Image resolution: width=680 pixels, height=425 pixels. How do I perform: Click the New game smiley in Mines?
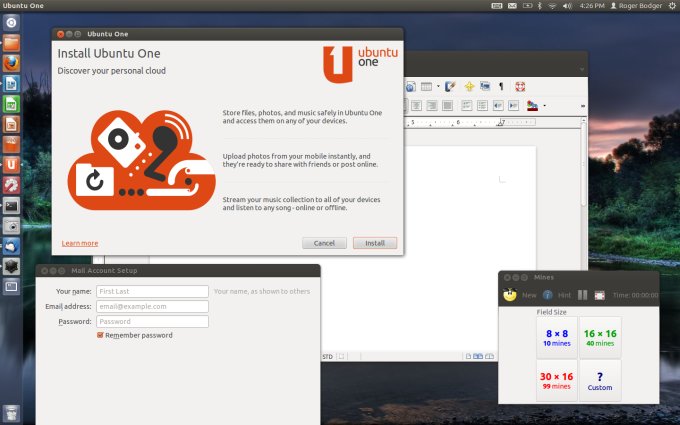pos(510,295)
